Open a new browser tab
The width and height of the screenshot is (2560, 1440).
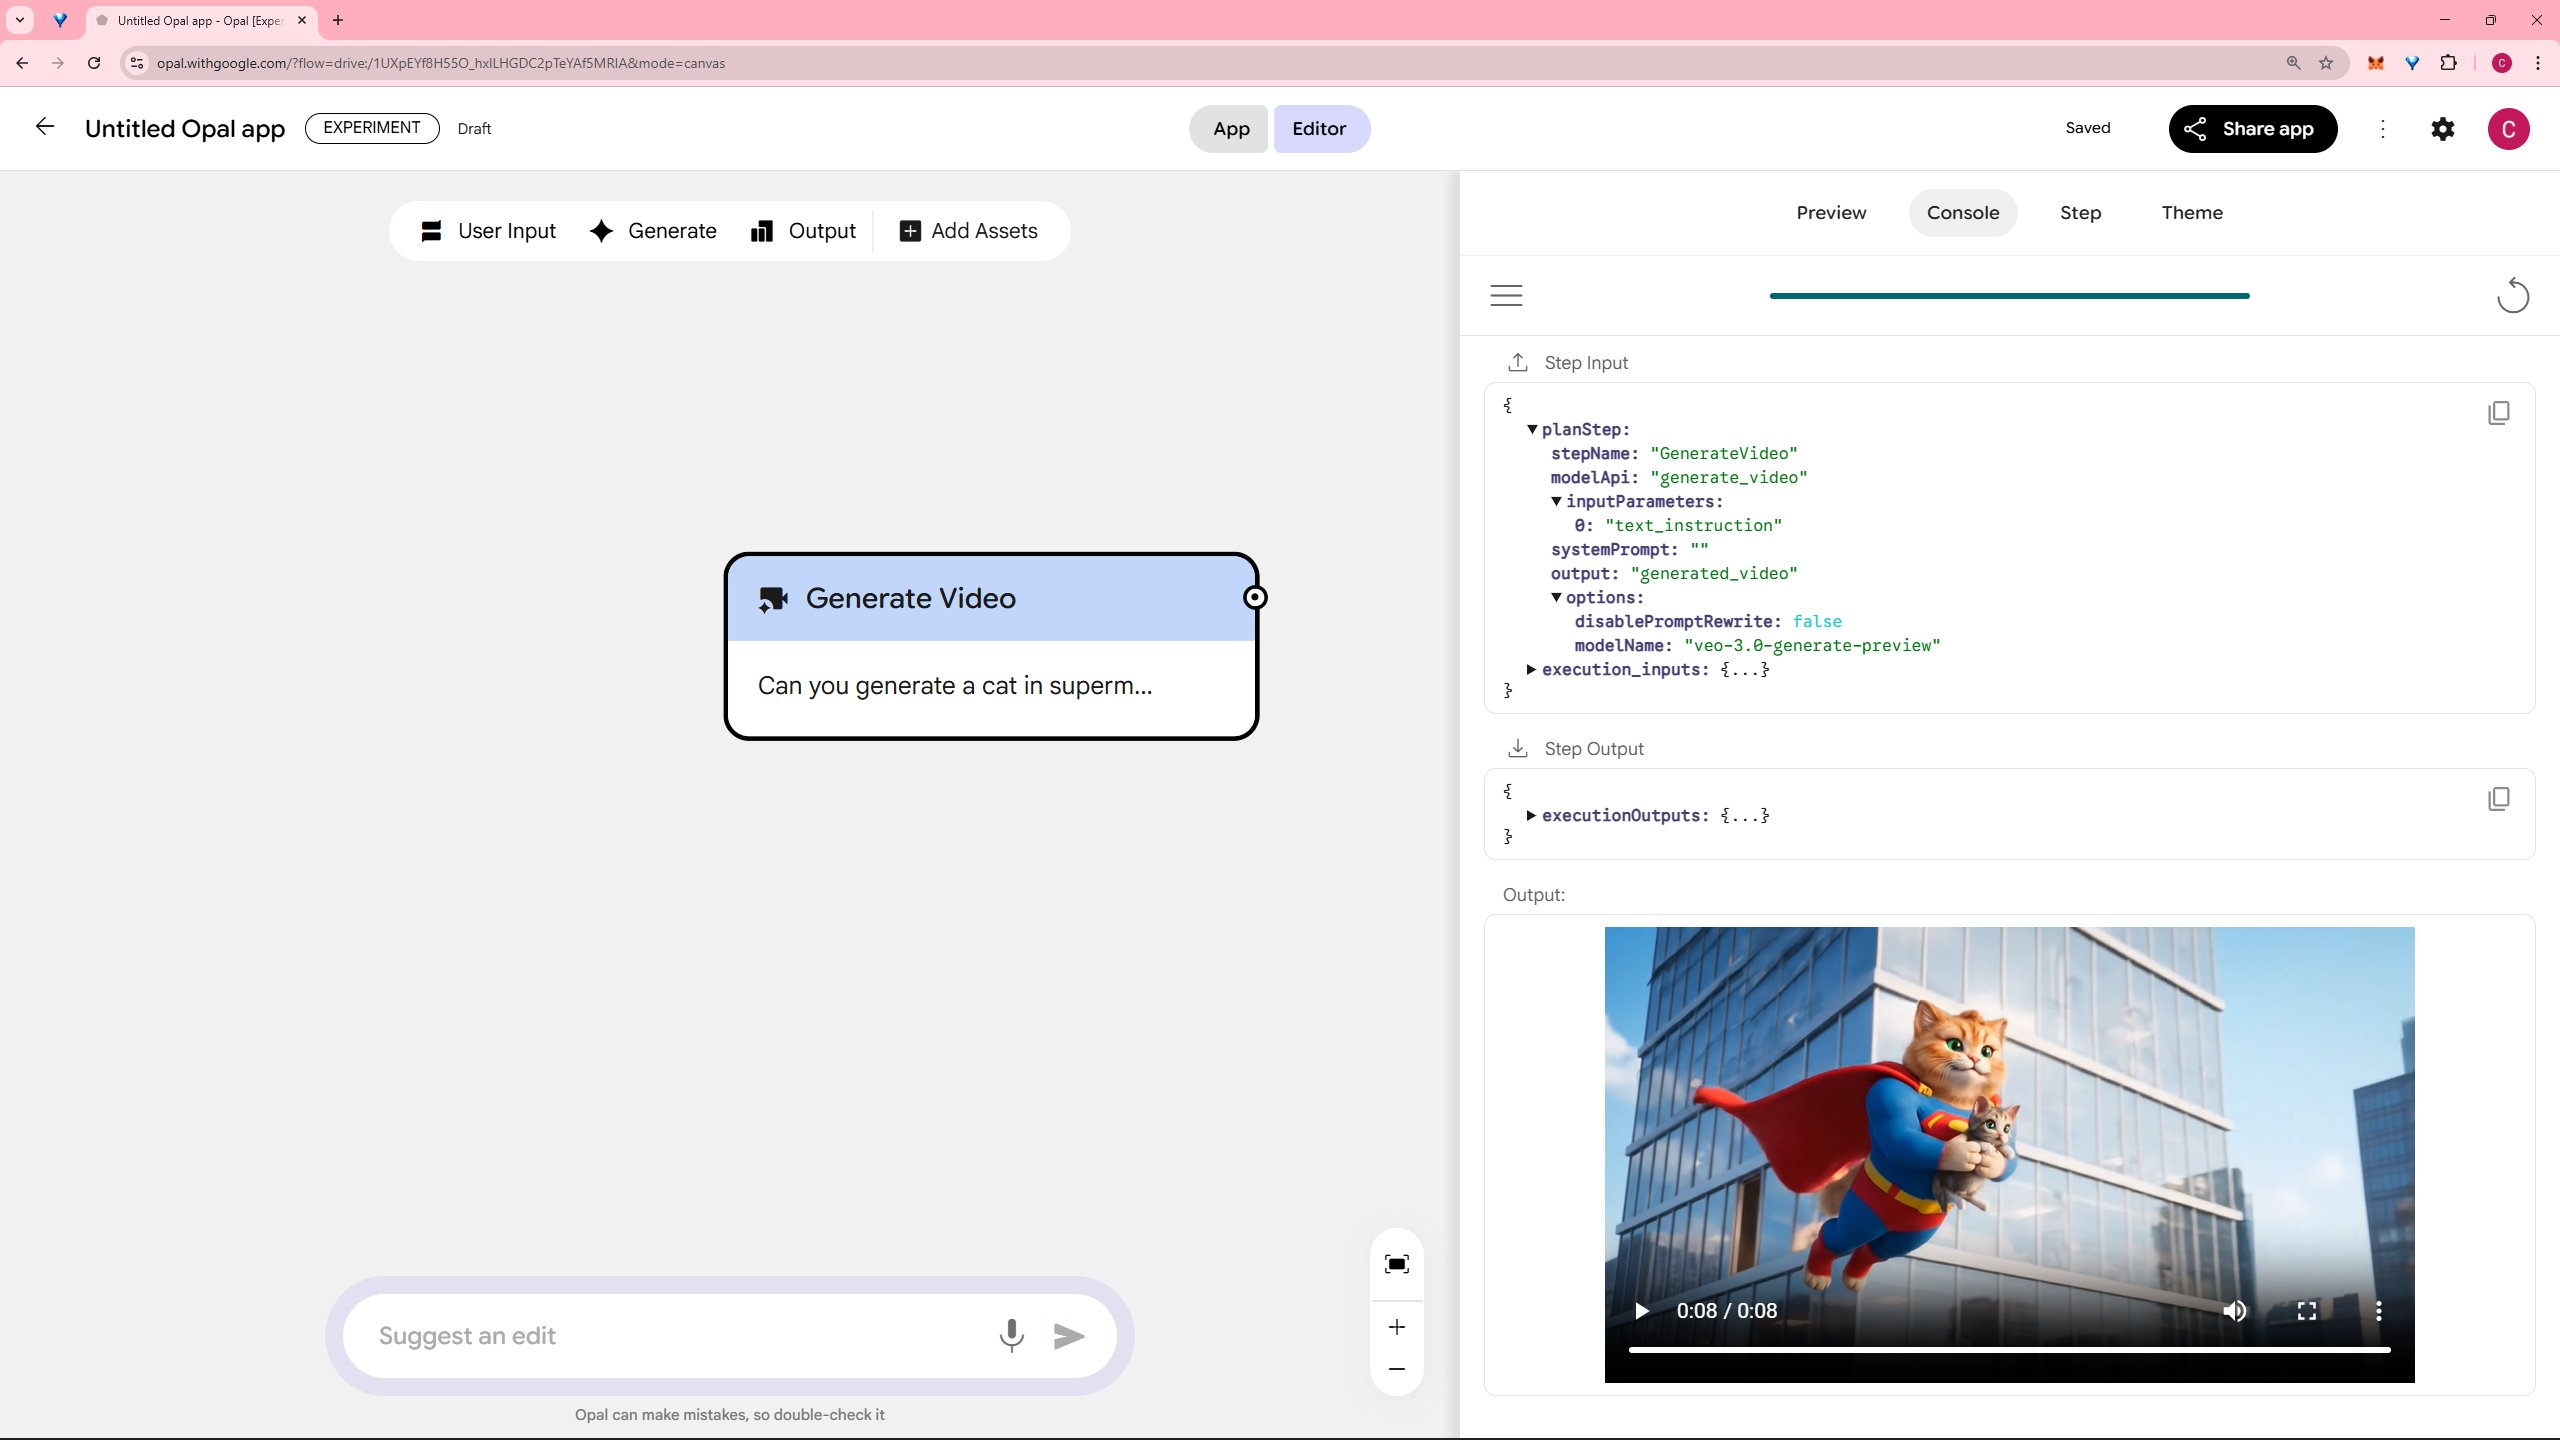338,20
